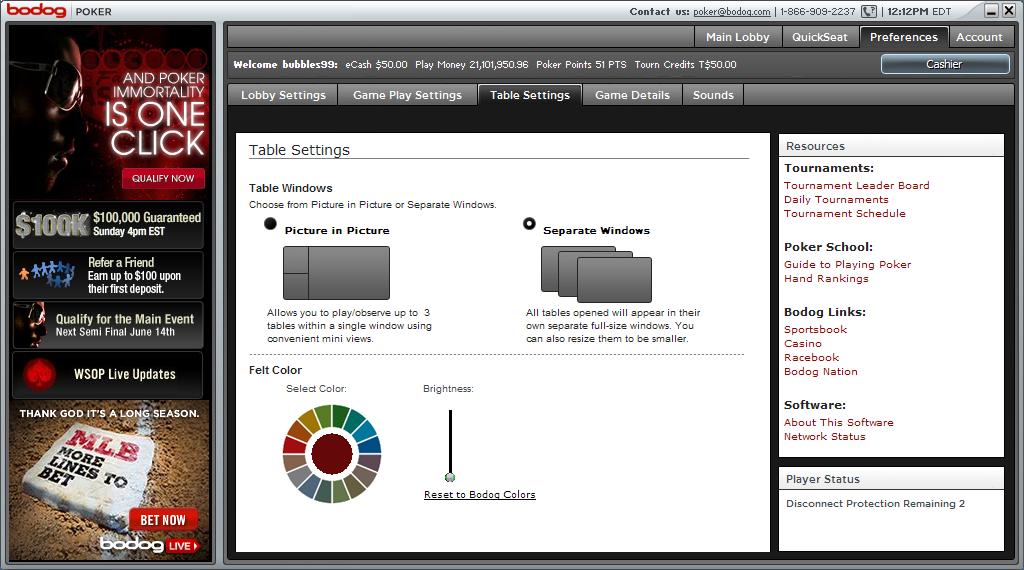The width and height of the screenshot is (1024, 570).
Task: Click the Cashier button
Action: point(944,64)
